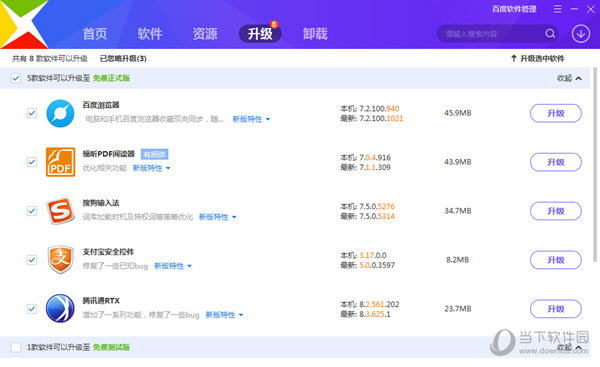Click the 支付宝安全控件 title text

pos(108,252)
